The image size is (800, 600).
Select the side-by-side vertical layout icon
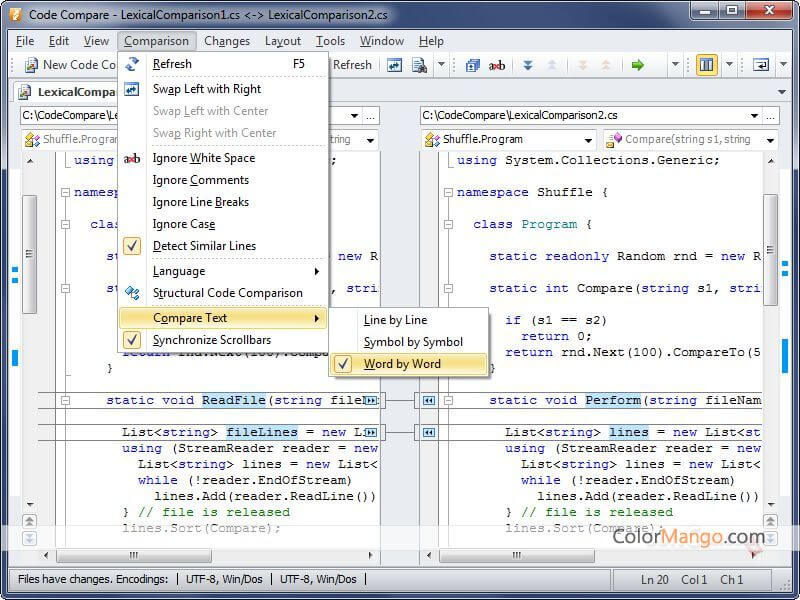click(x=707, y=65)
